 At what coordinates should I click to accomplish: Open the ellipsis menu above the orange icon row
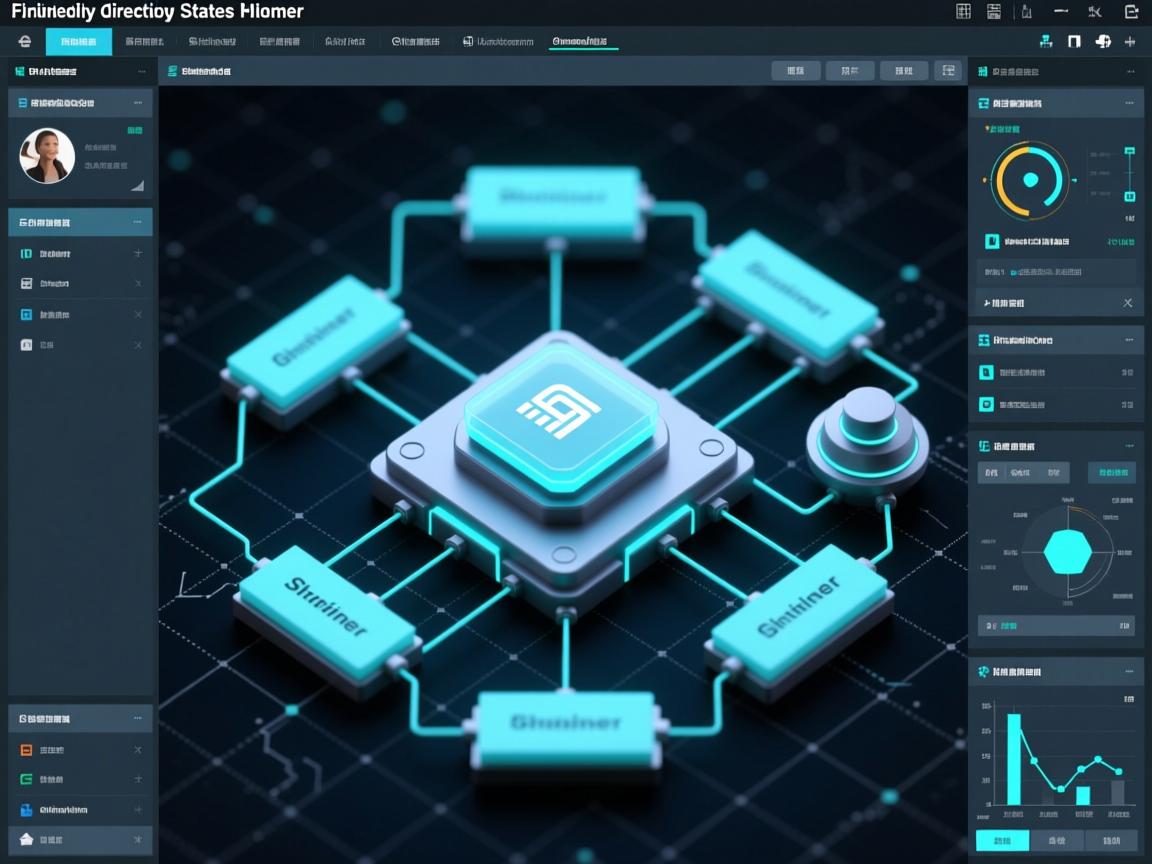[x=137, y=718]
